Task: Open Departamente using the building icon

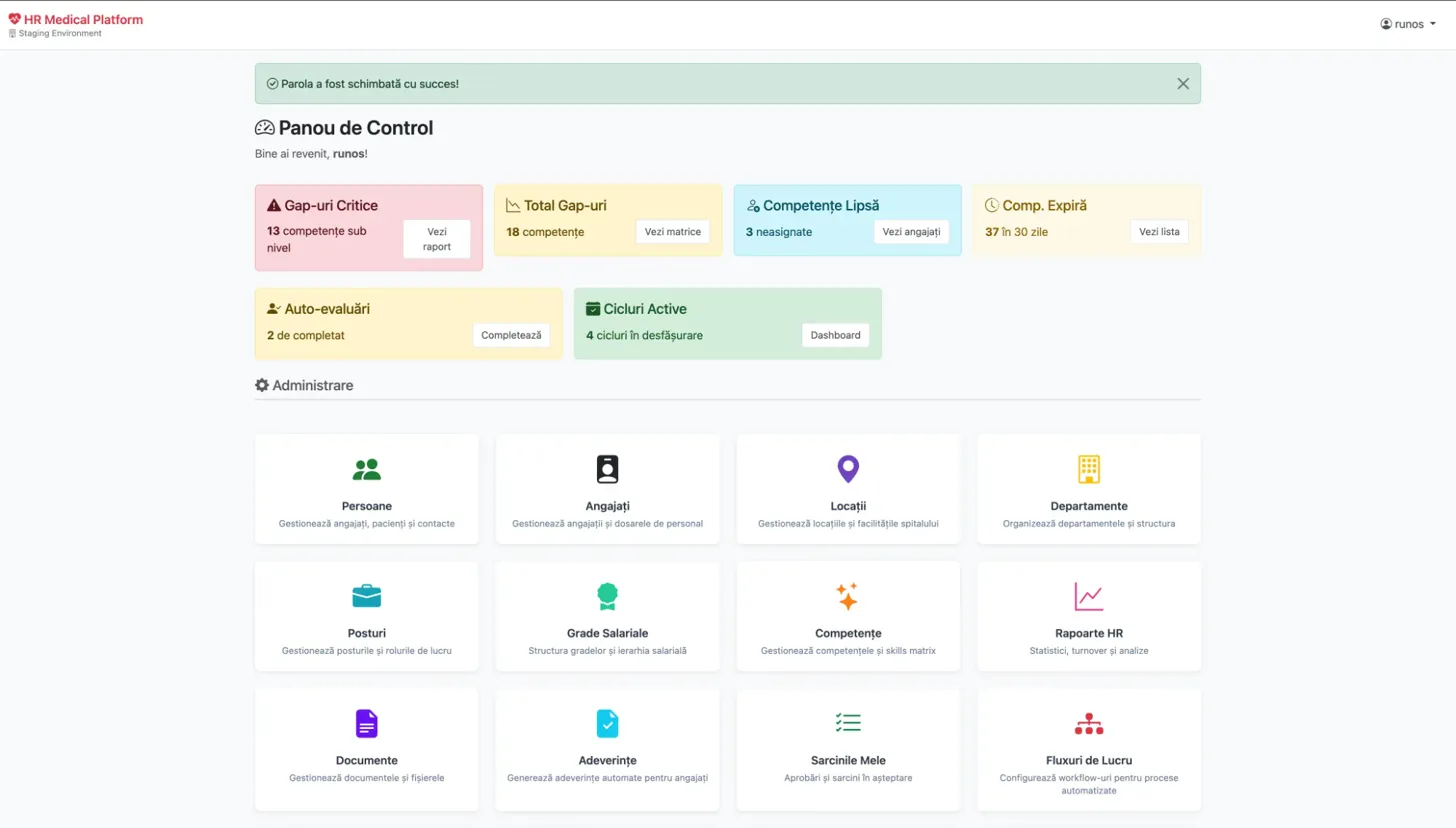Action: tap(1088, 468)
